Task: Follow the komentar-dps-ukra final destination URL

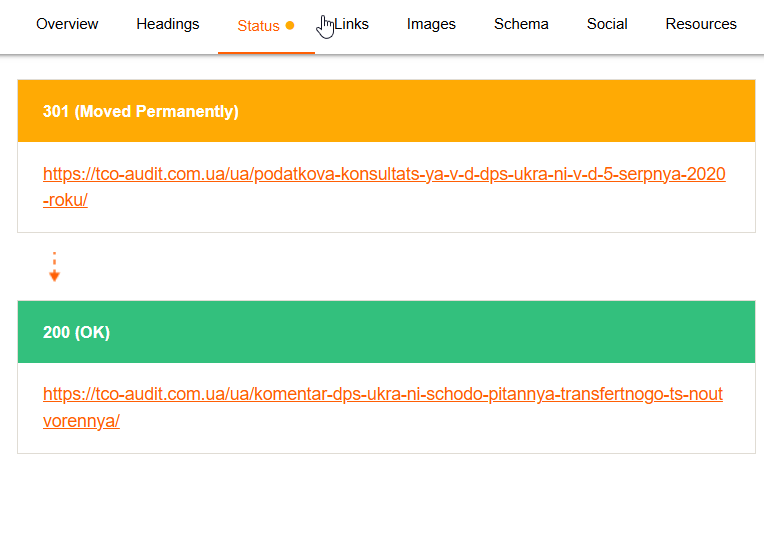Action: 382,395
